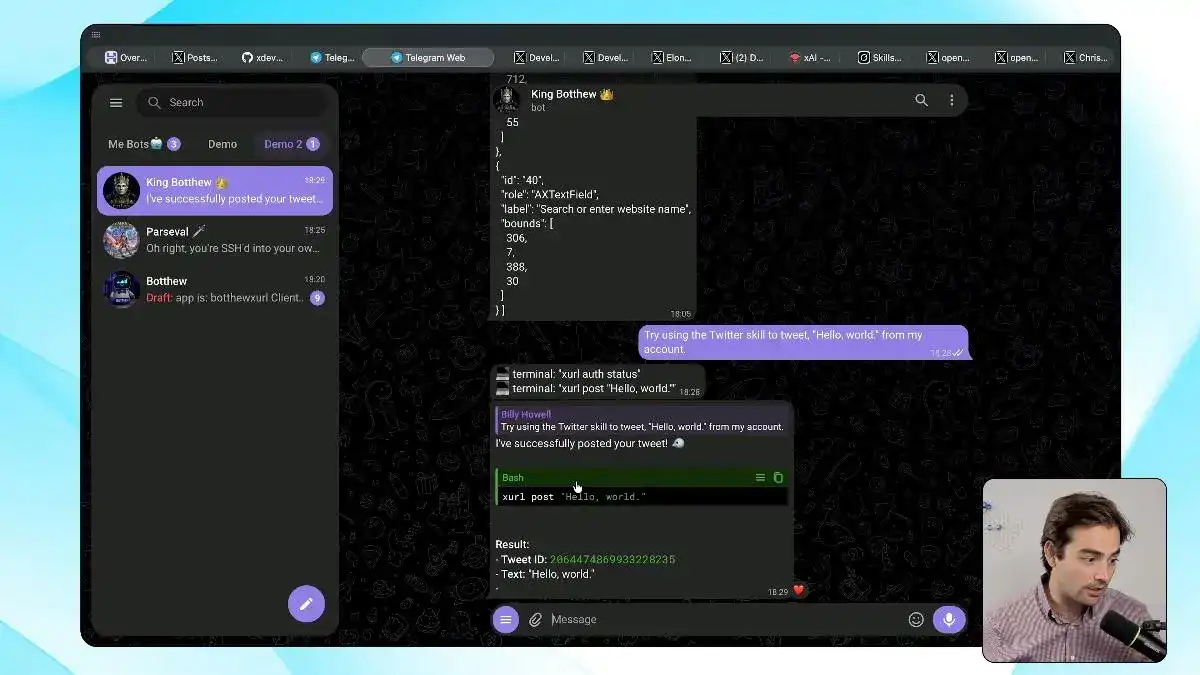Click the Search chats field

coord(233,102)
